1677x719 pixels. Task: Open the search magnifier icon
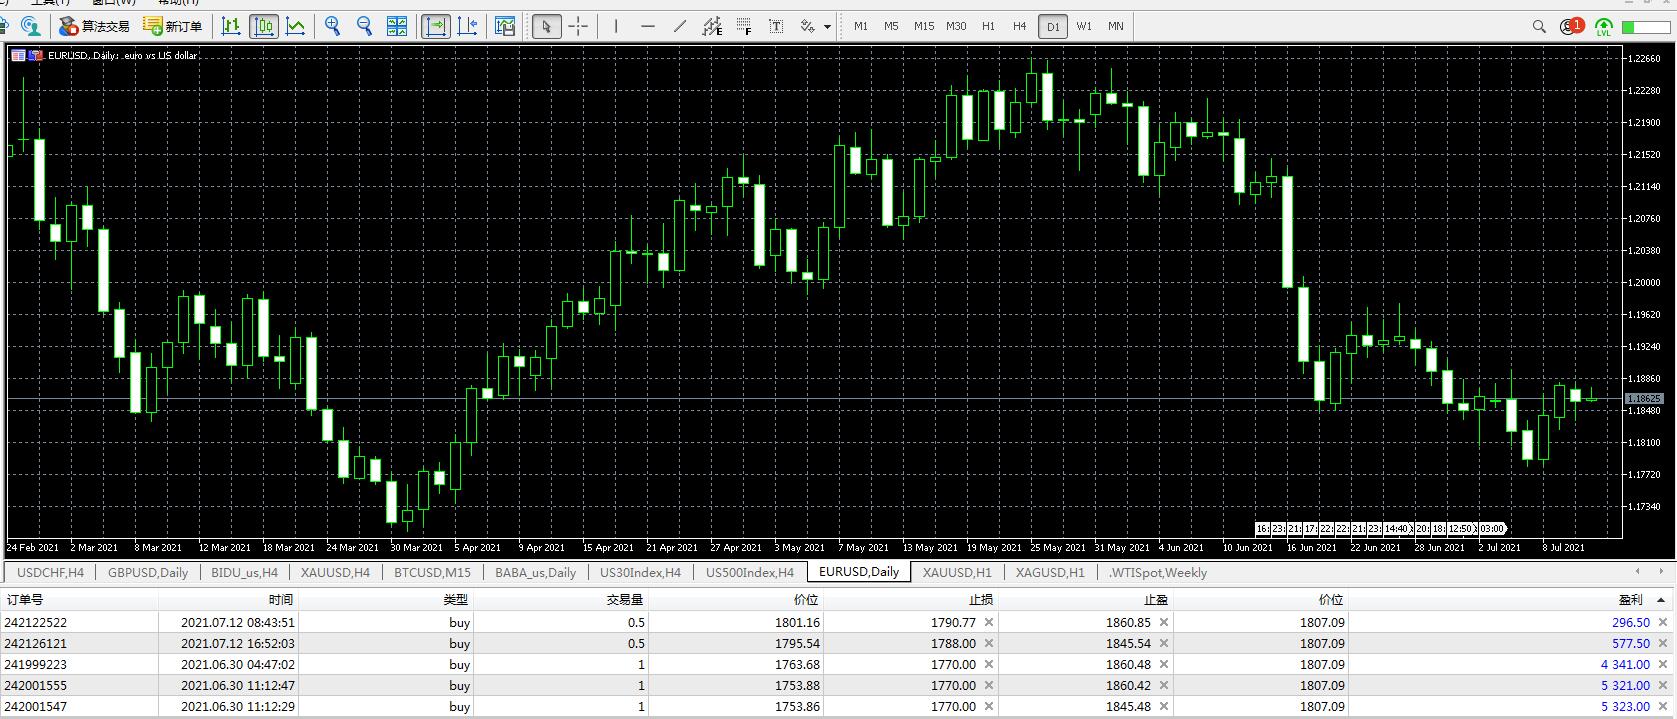pyautogui.click(x=1539, y=26)
